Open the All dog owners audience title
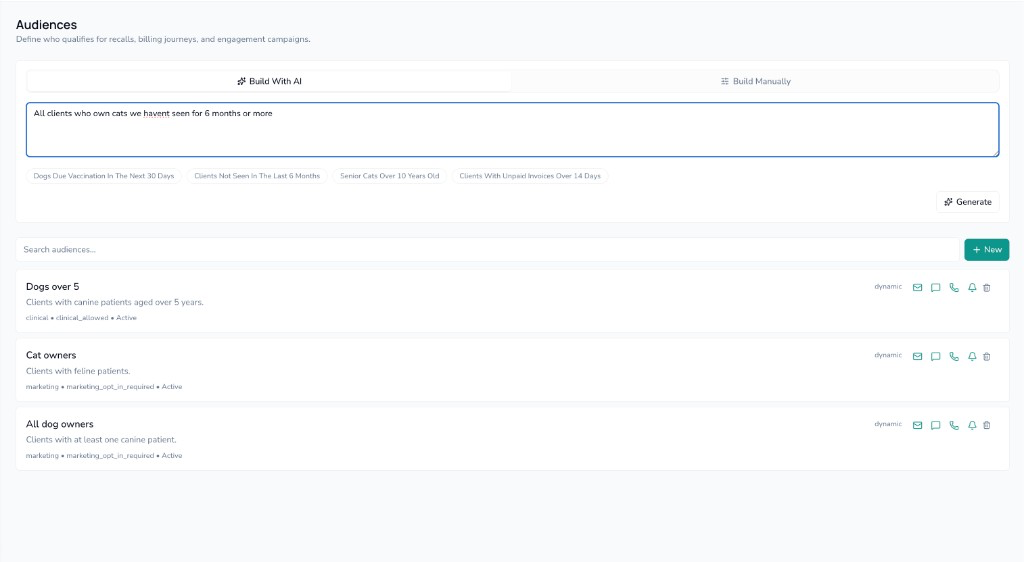This screenshot has height=562, width=1024. coord(59,424)
